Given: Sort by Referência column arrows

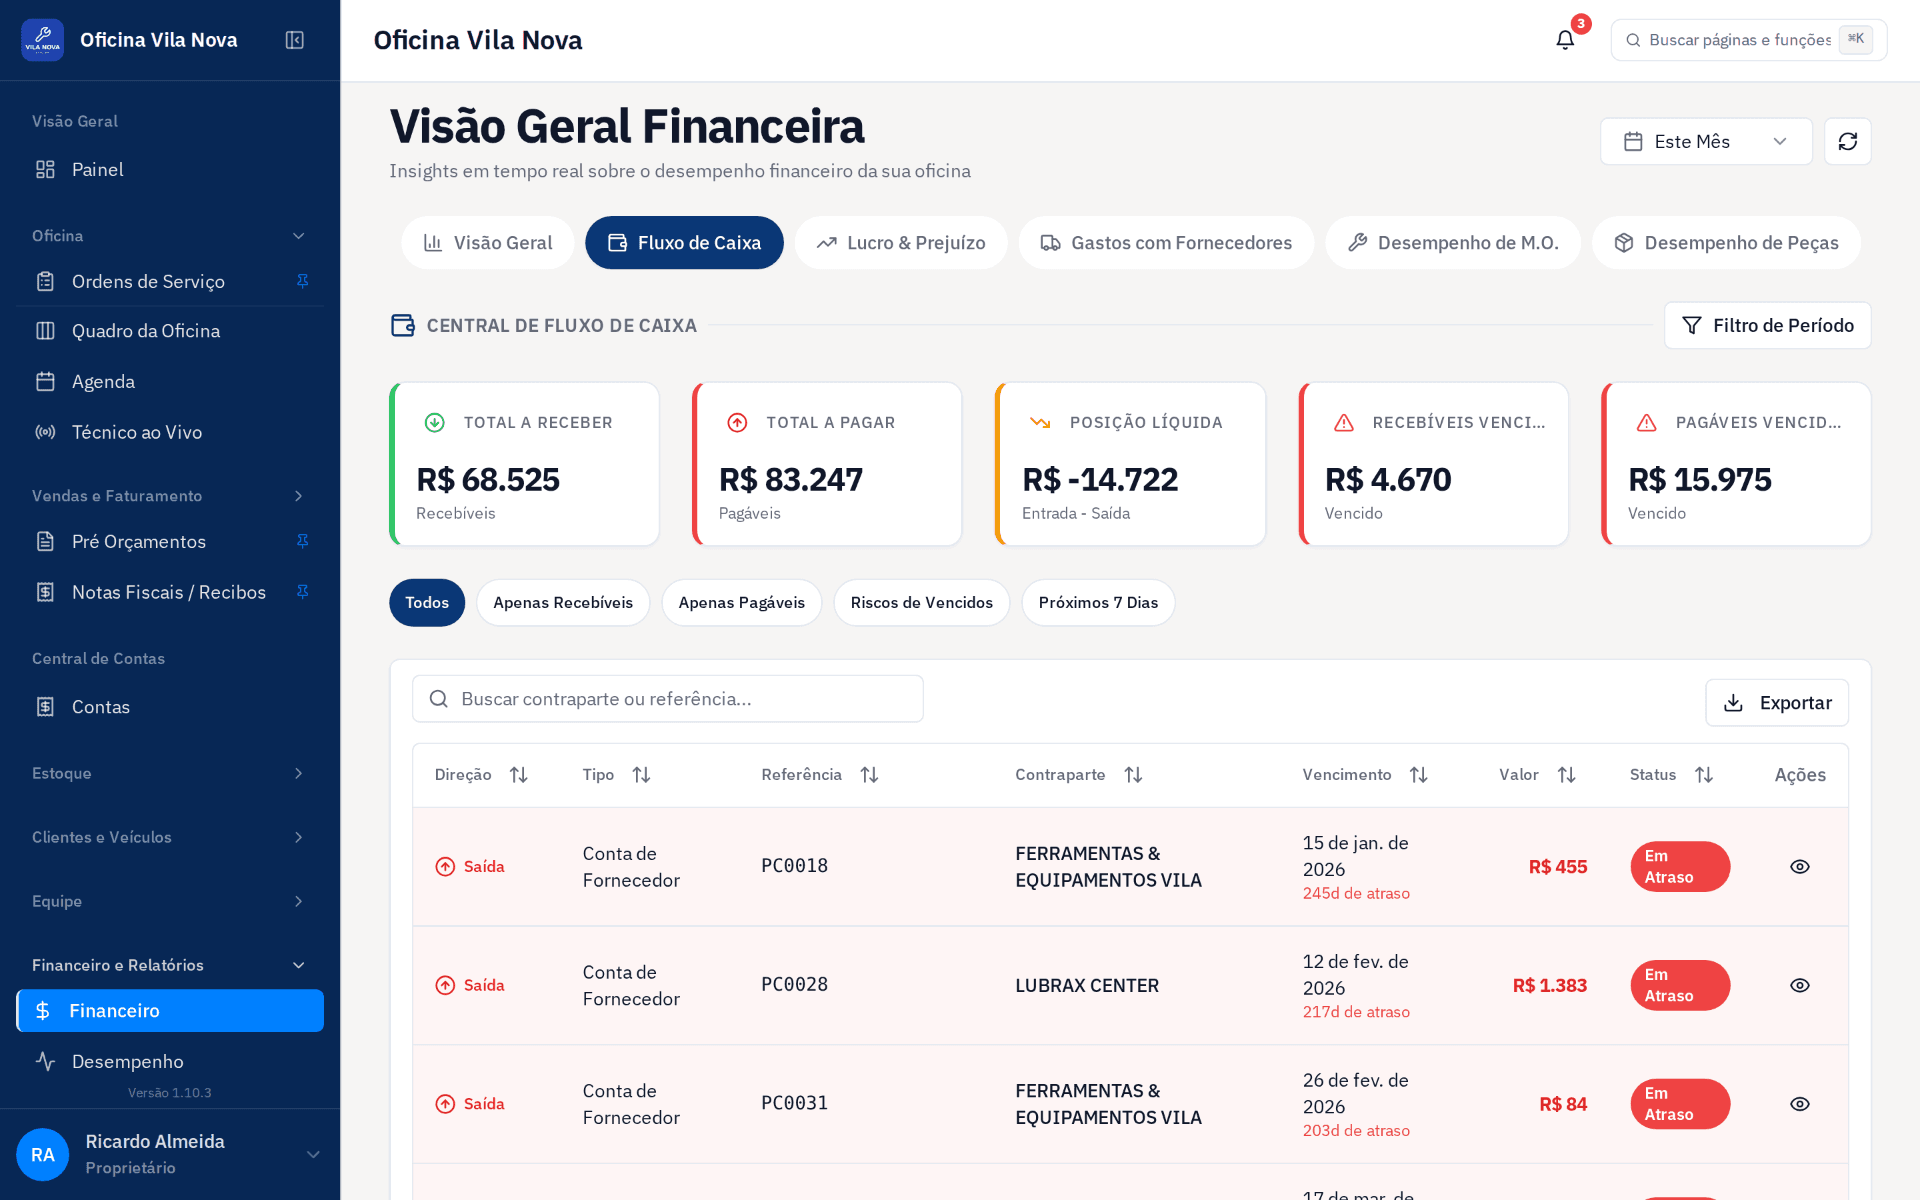Looking at the screenshot, I should (x=869, y=775).
